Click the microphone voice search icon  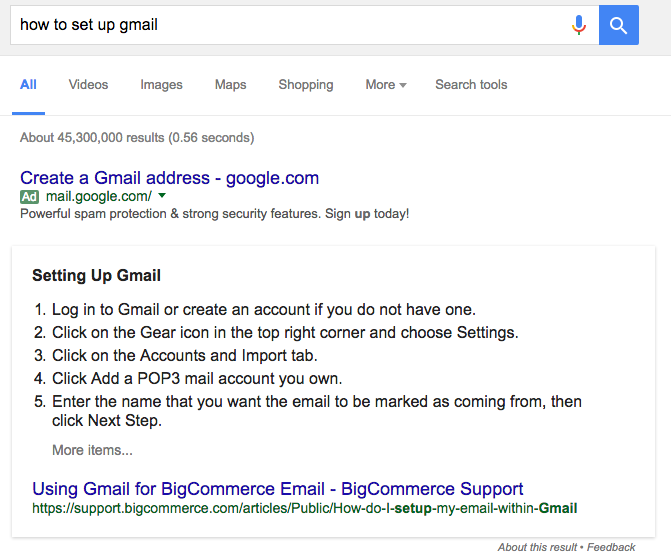click(579, 25)
